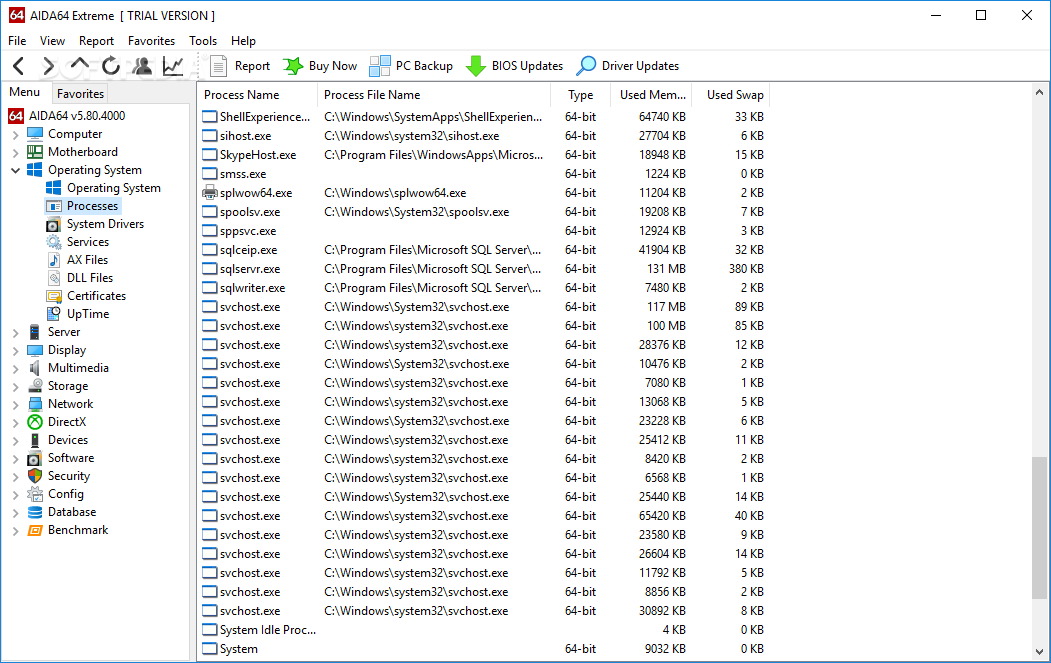Open the View menu

coord(52,41)
